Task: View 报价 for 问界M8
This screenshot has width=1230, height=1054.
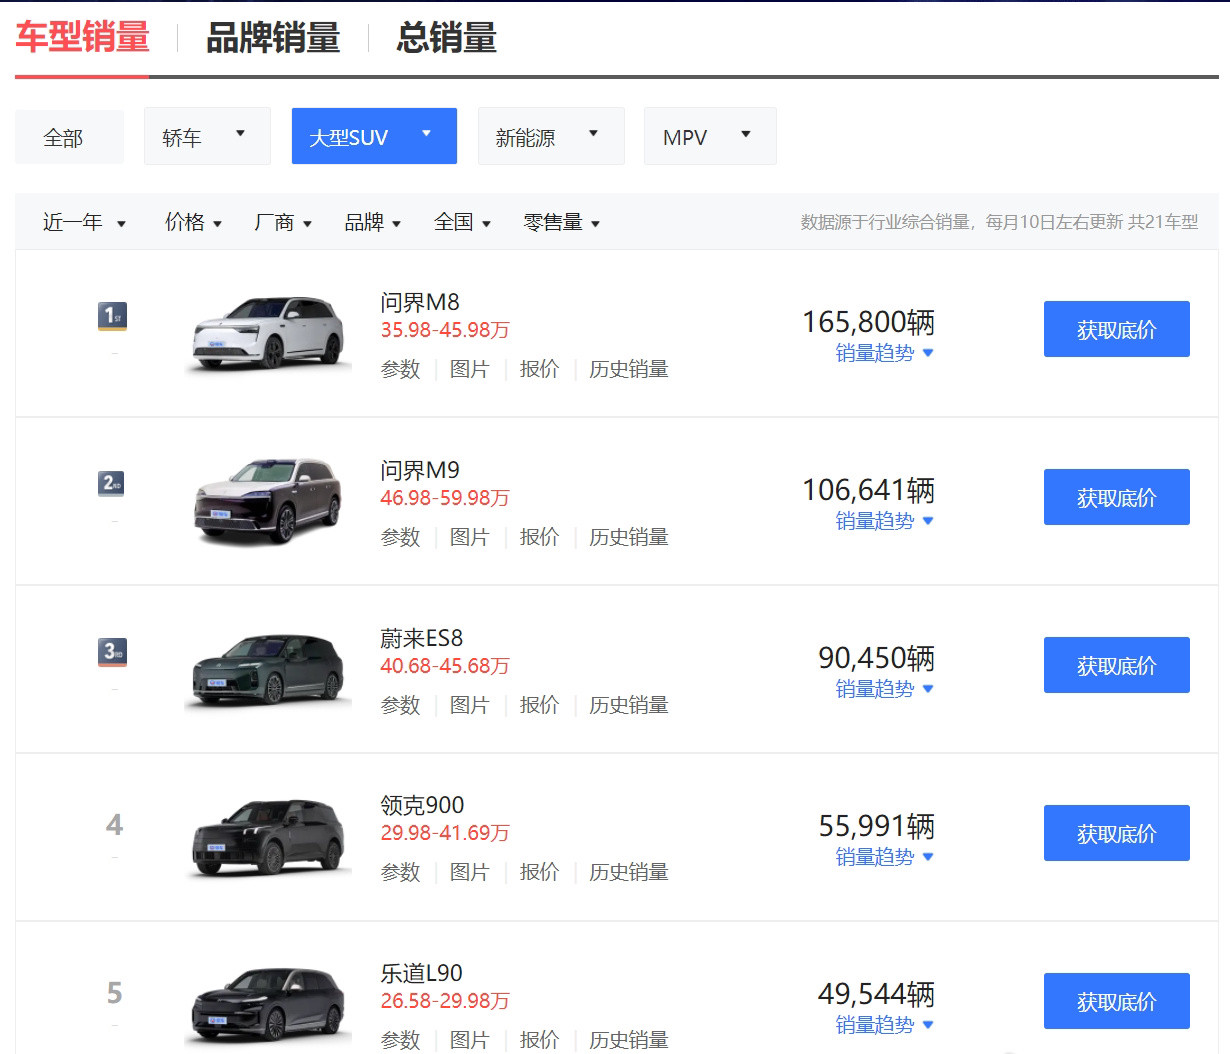Action: click(x=539, y=369)
